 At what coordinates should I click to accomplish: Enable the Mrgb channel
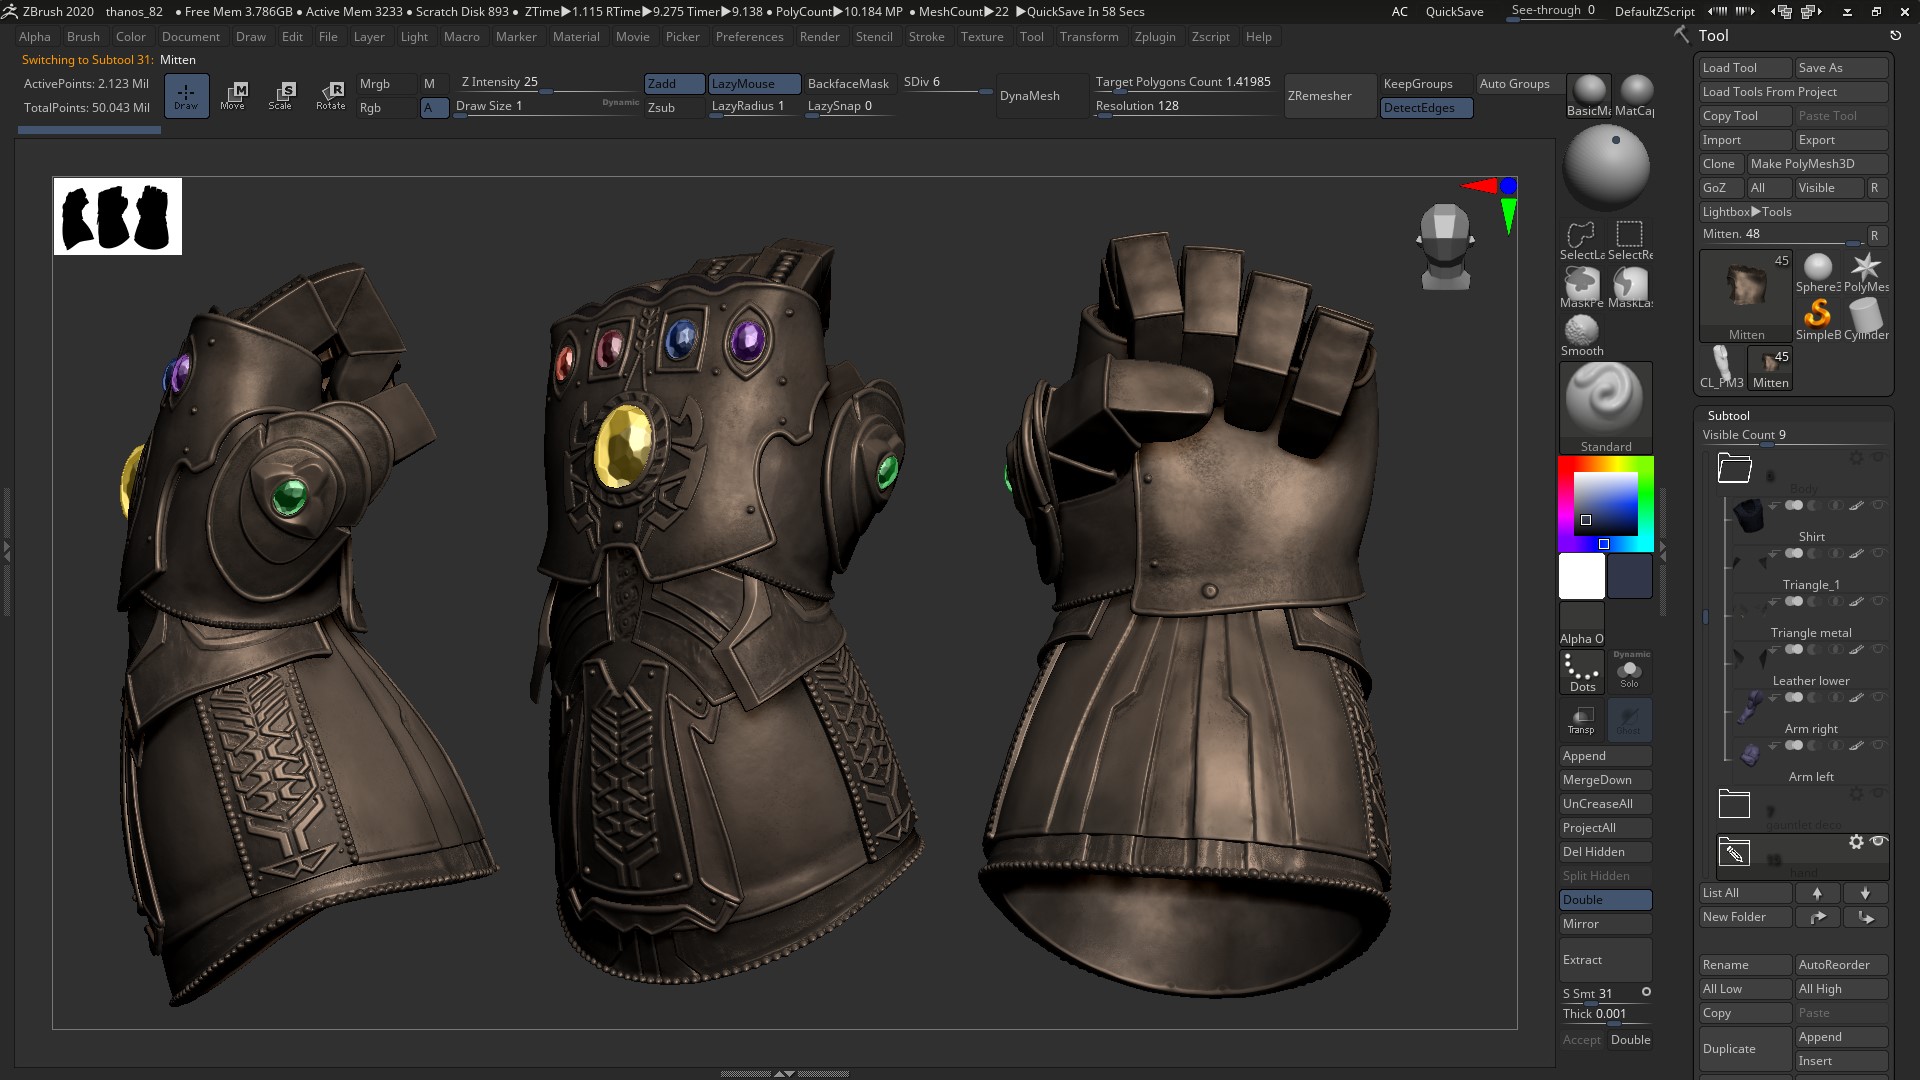tap(387, 84)
